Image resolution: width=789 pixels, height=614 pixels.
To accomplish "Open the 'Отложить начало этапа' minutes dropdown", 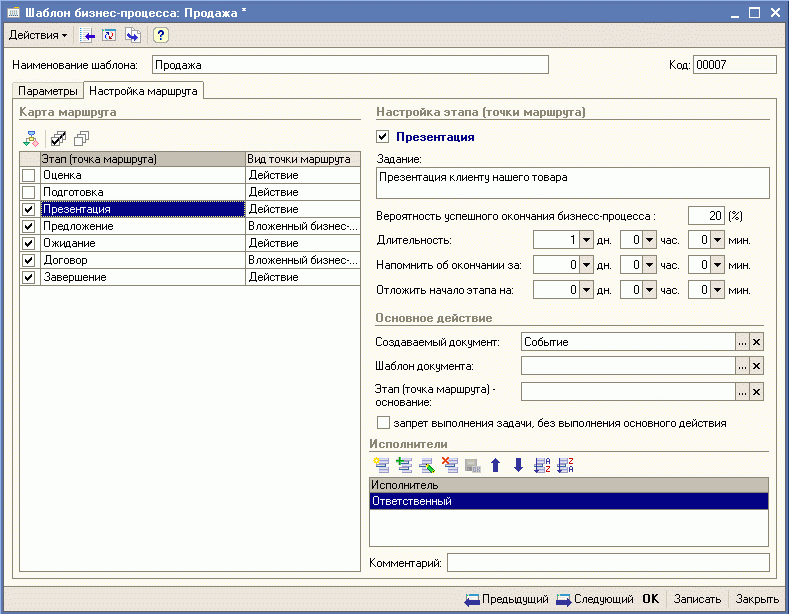I will pos(717,290).
